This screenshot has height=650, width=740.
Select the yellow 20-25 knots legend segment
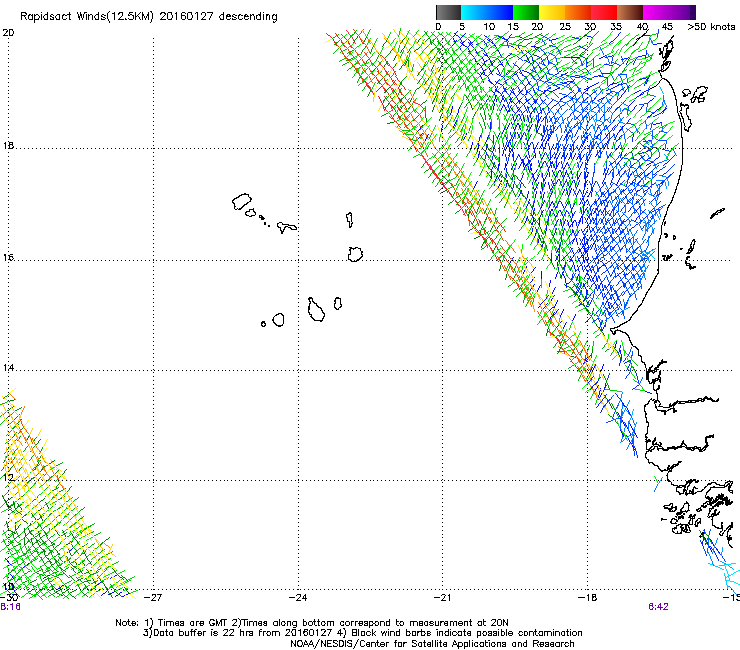[x=552, y=12]
